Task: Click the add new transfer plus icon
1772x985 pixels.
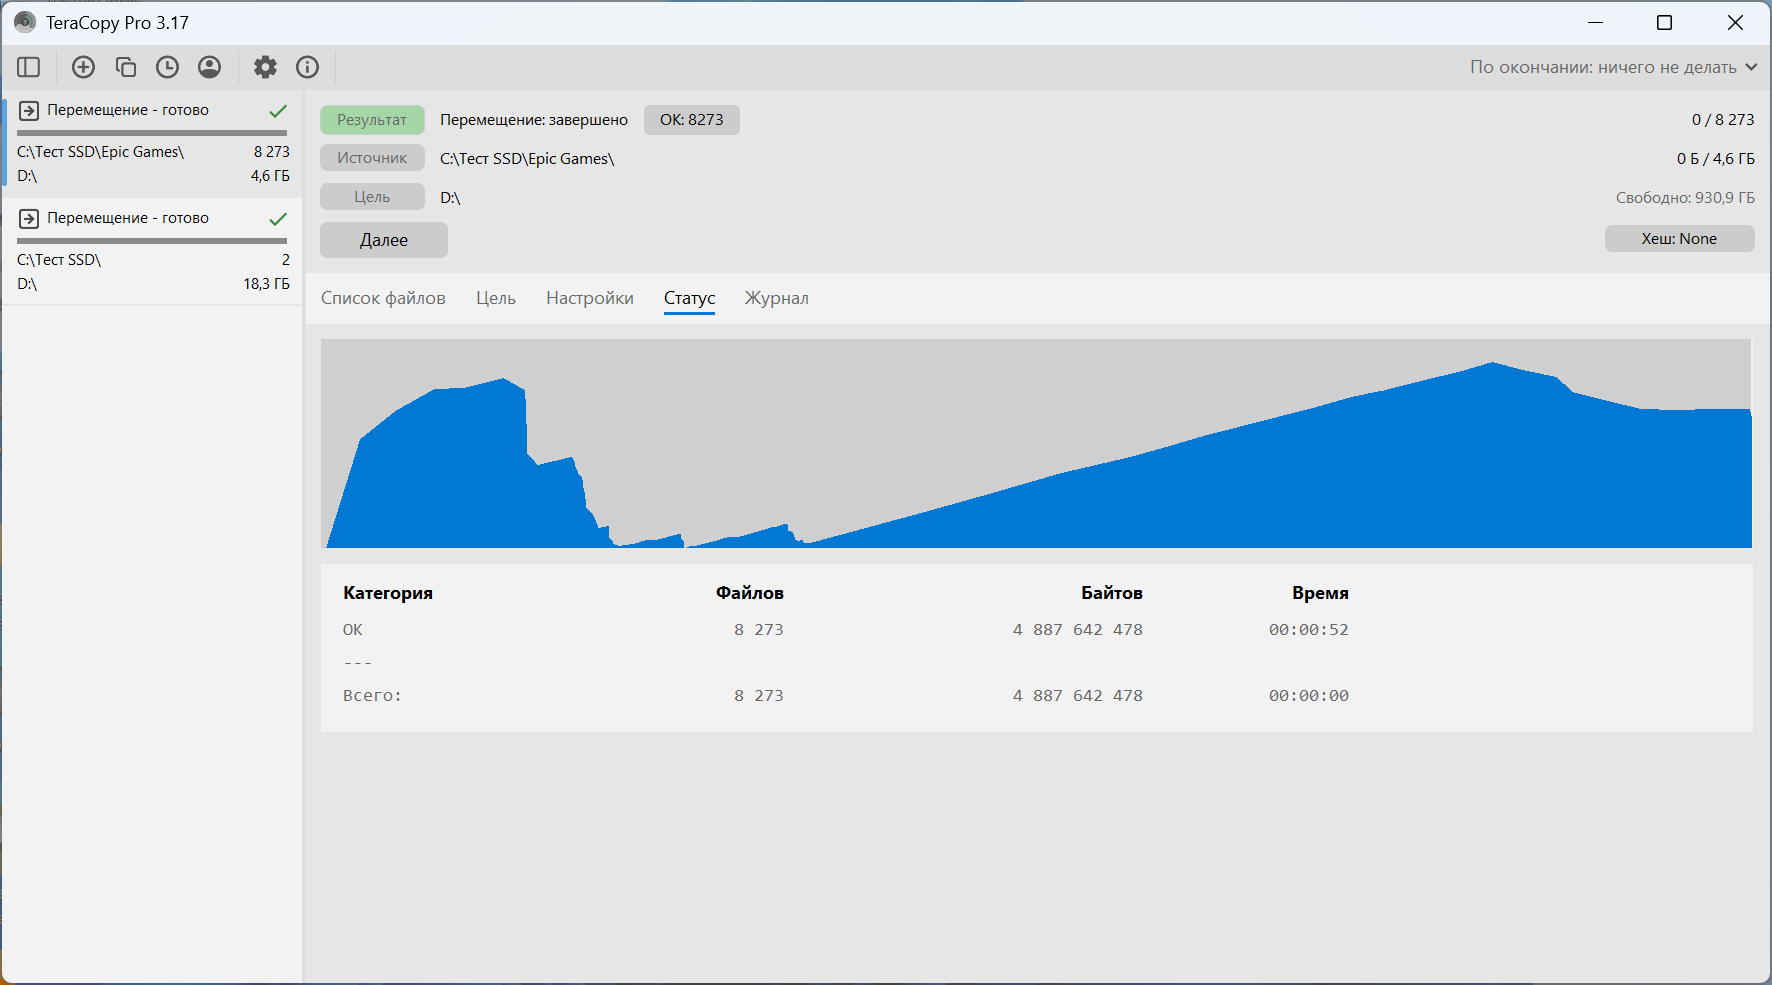Action: [84, 67]
